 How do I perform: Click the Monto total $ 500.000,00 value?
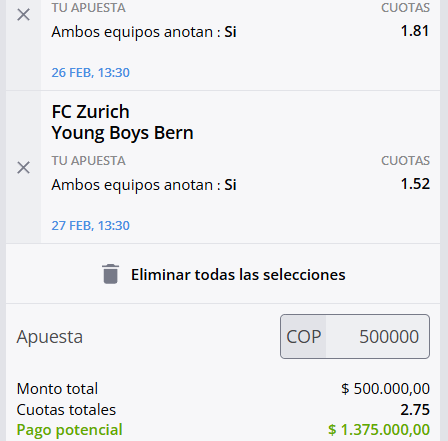pyautogui.click(x=386, y=389)
